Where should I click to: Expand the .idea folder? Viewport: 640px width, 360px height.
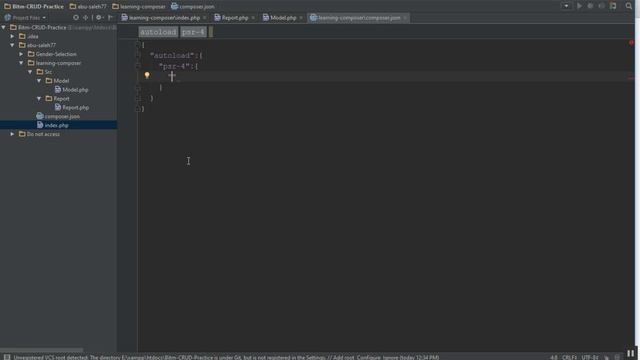pyautogui.click(x=12, y=36)
